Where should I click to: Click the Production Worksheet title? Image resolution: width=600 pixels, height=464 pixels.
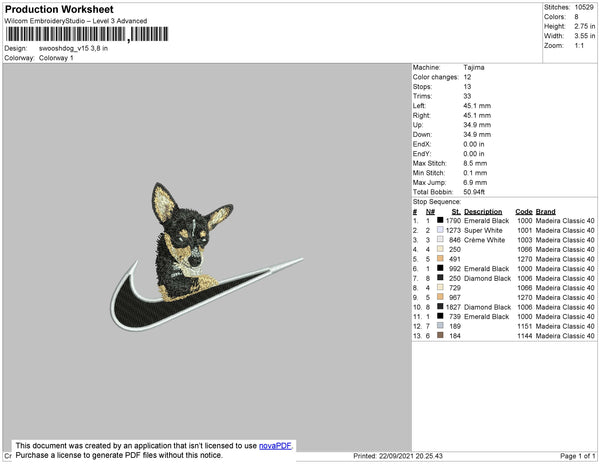59,10
